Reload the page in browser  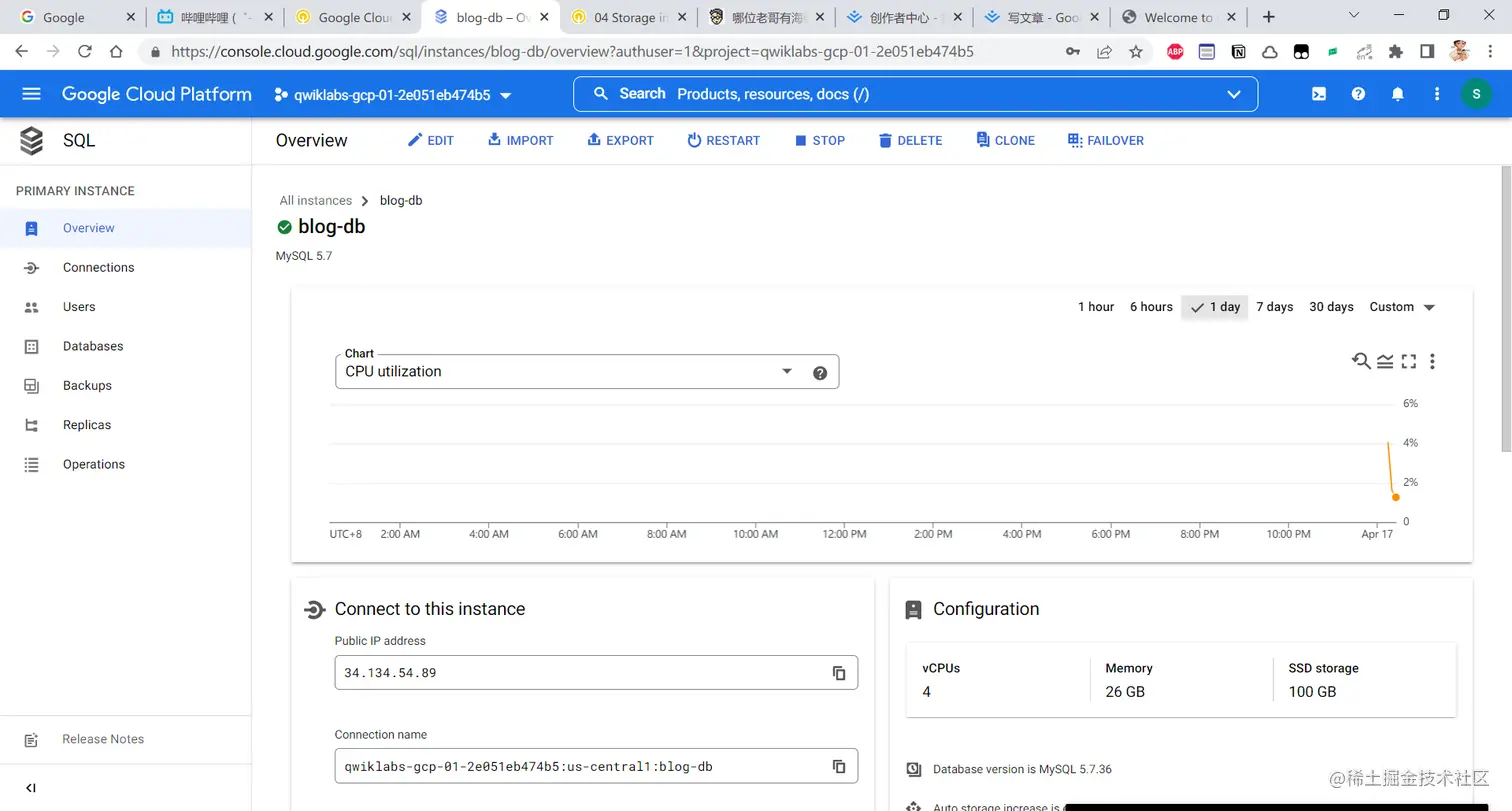(x=84, y=52)
